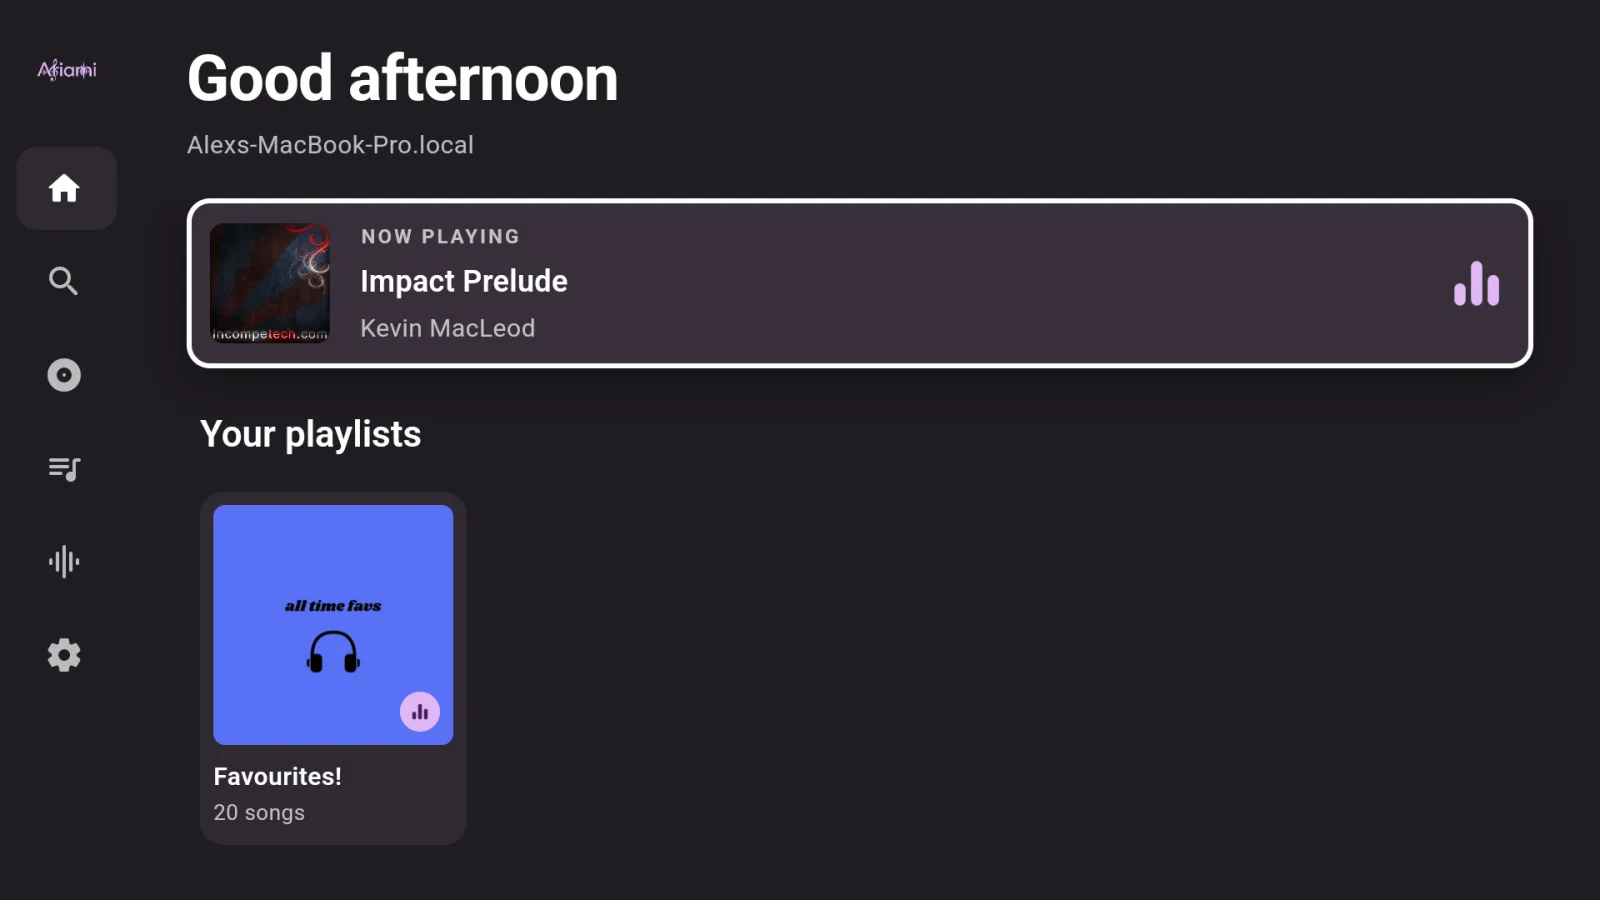Screen dimensions: 1600x900
Task: Click the Aciami logo in sidebar
Action: (67, 69)
